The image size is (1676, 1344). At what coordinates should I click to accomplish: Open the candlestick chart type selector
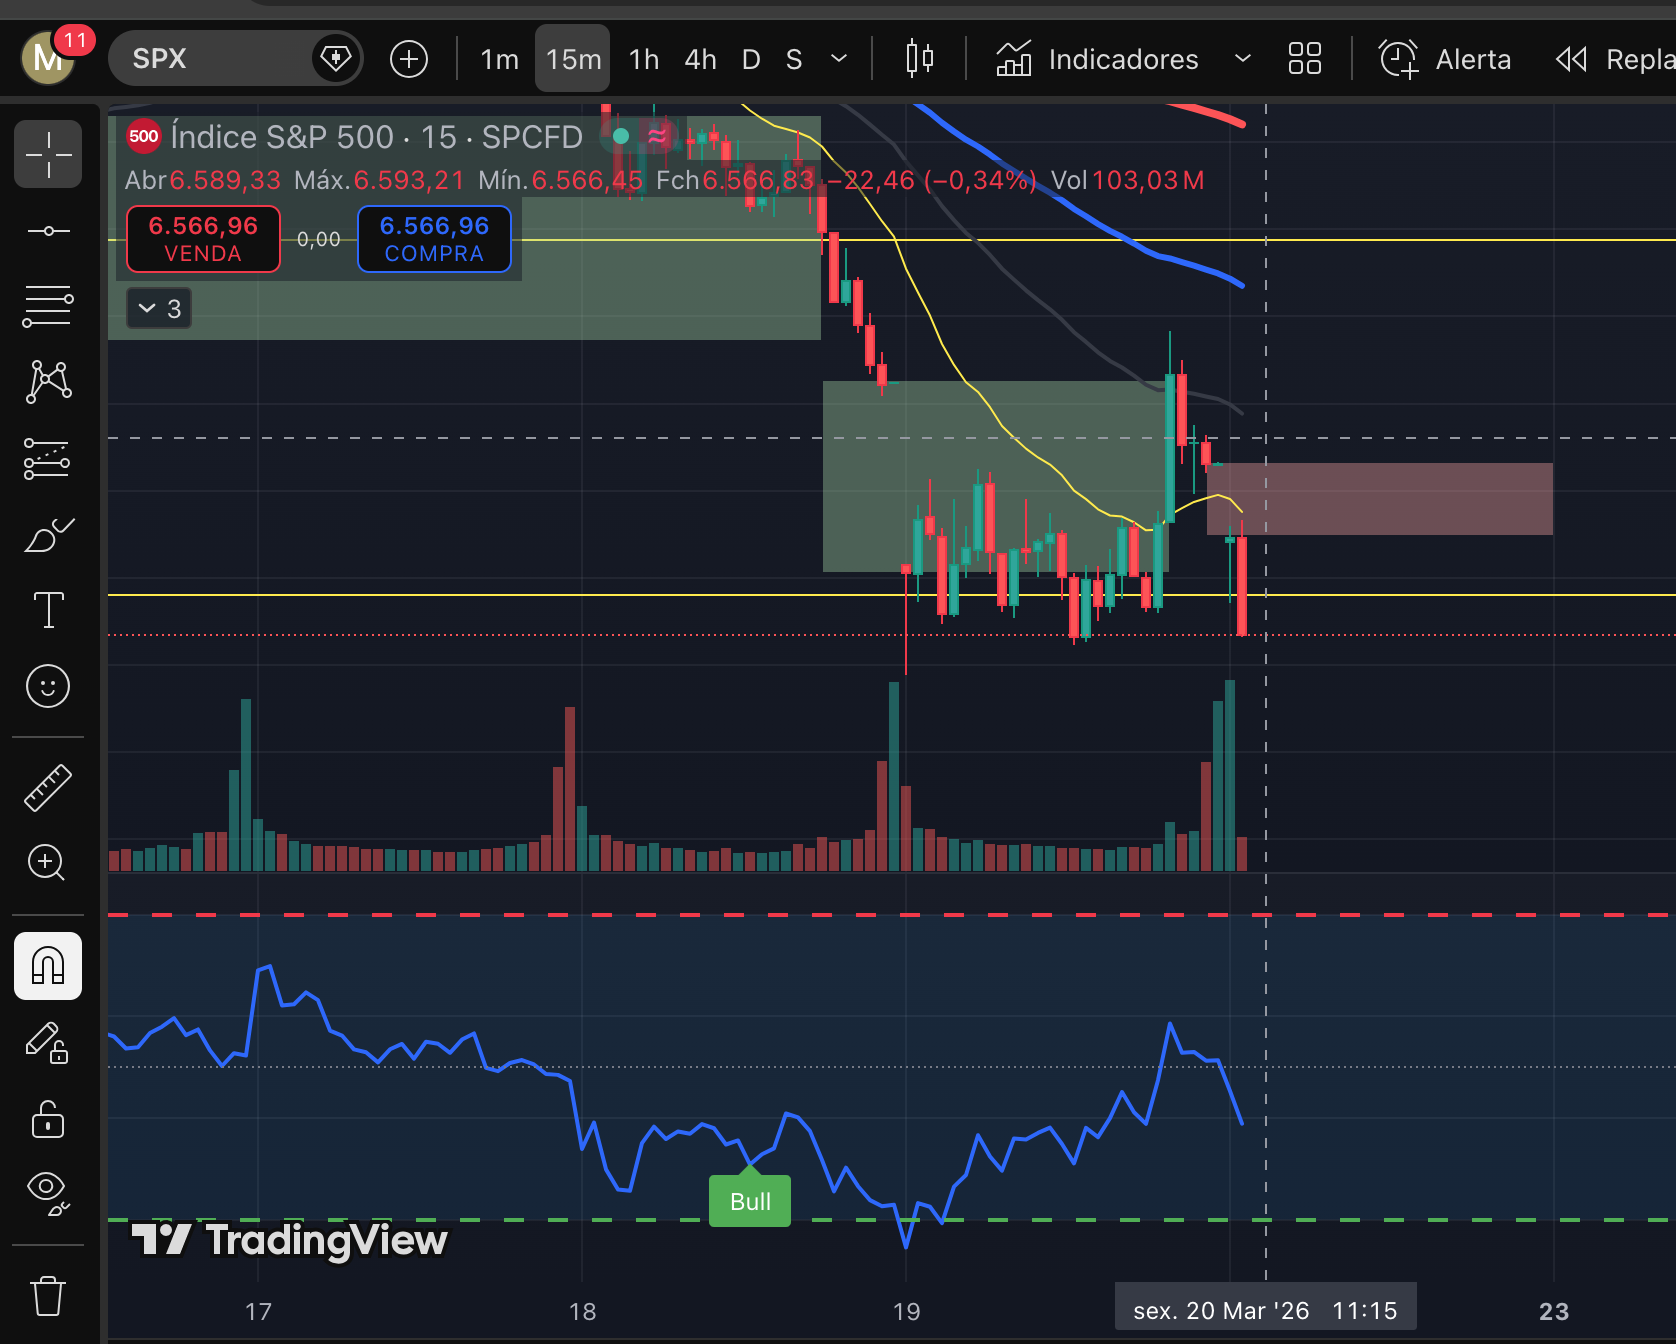click(x=919, y=59)
